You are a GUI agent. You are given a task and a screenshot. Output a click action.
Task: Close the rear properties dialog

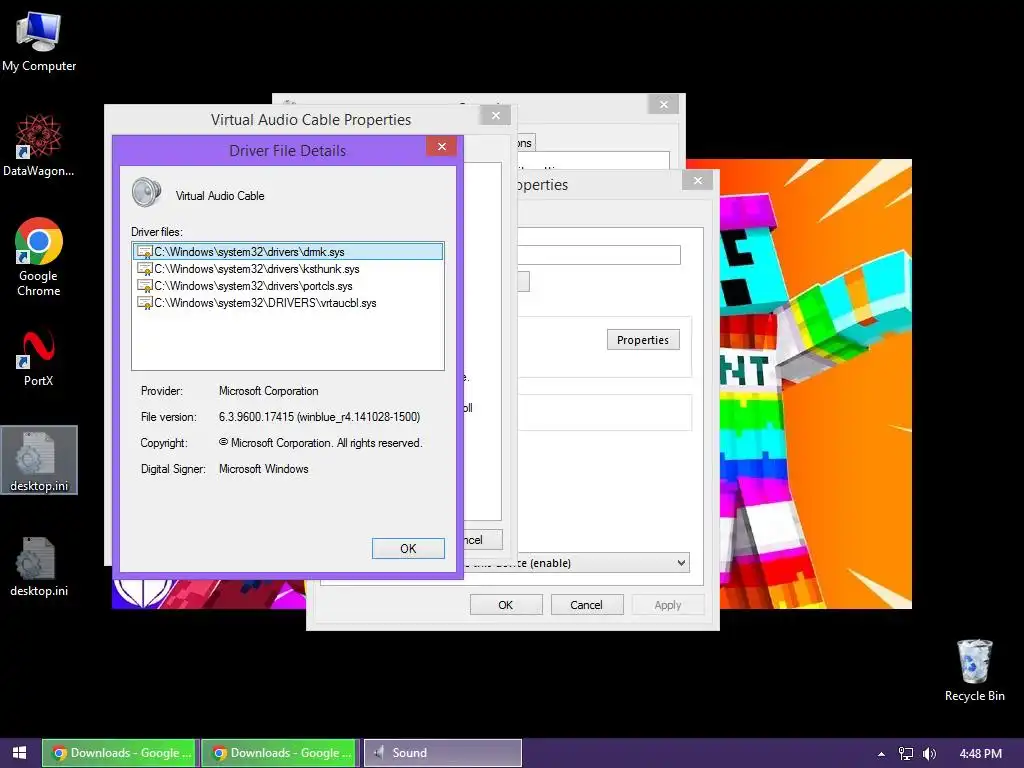coord(697,180)
